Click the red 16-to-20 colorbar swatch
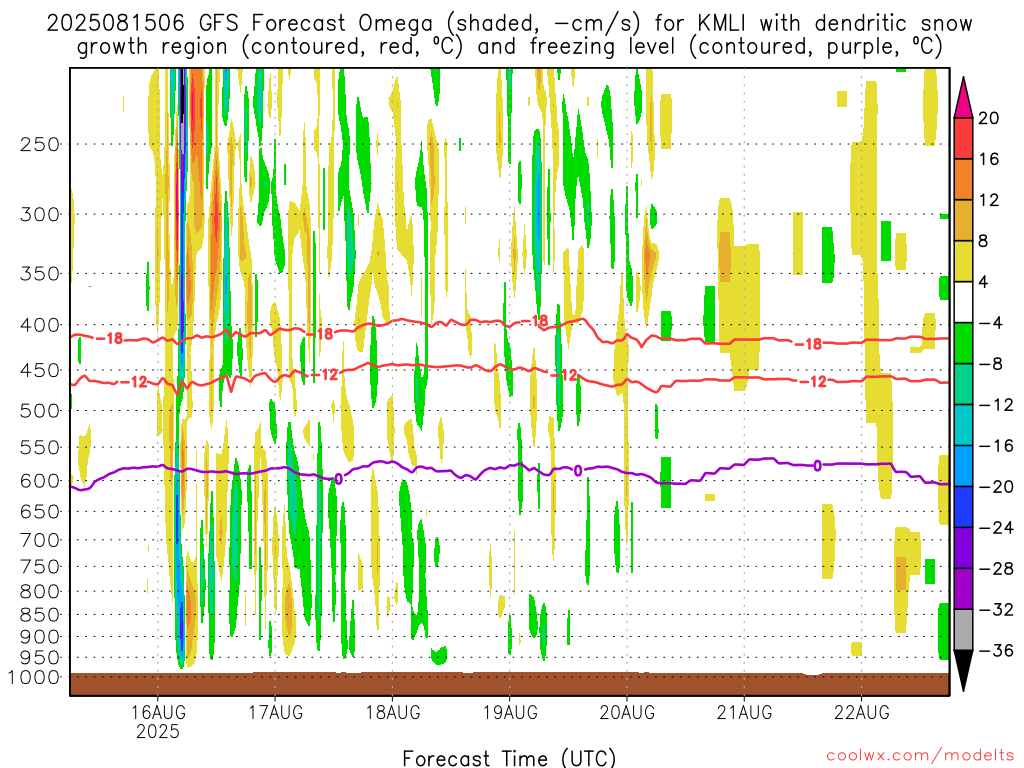The width and height of the screenshot is (1024, 768). coord(963,138)
